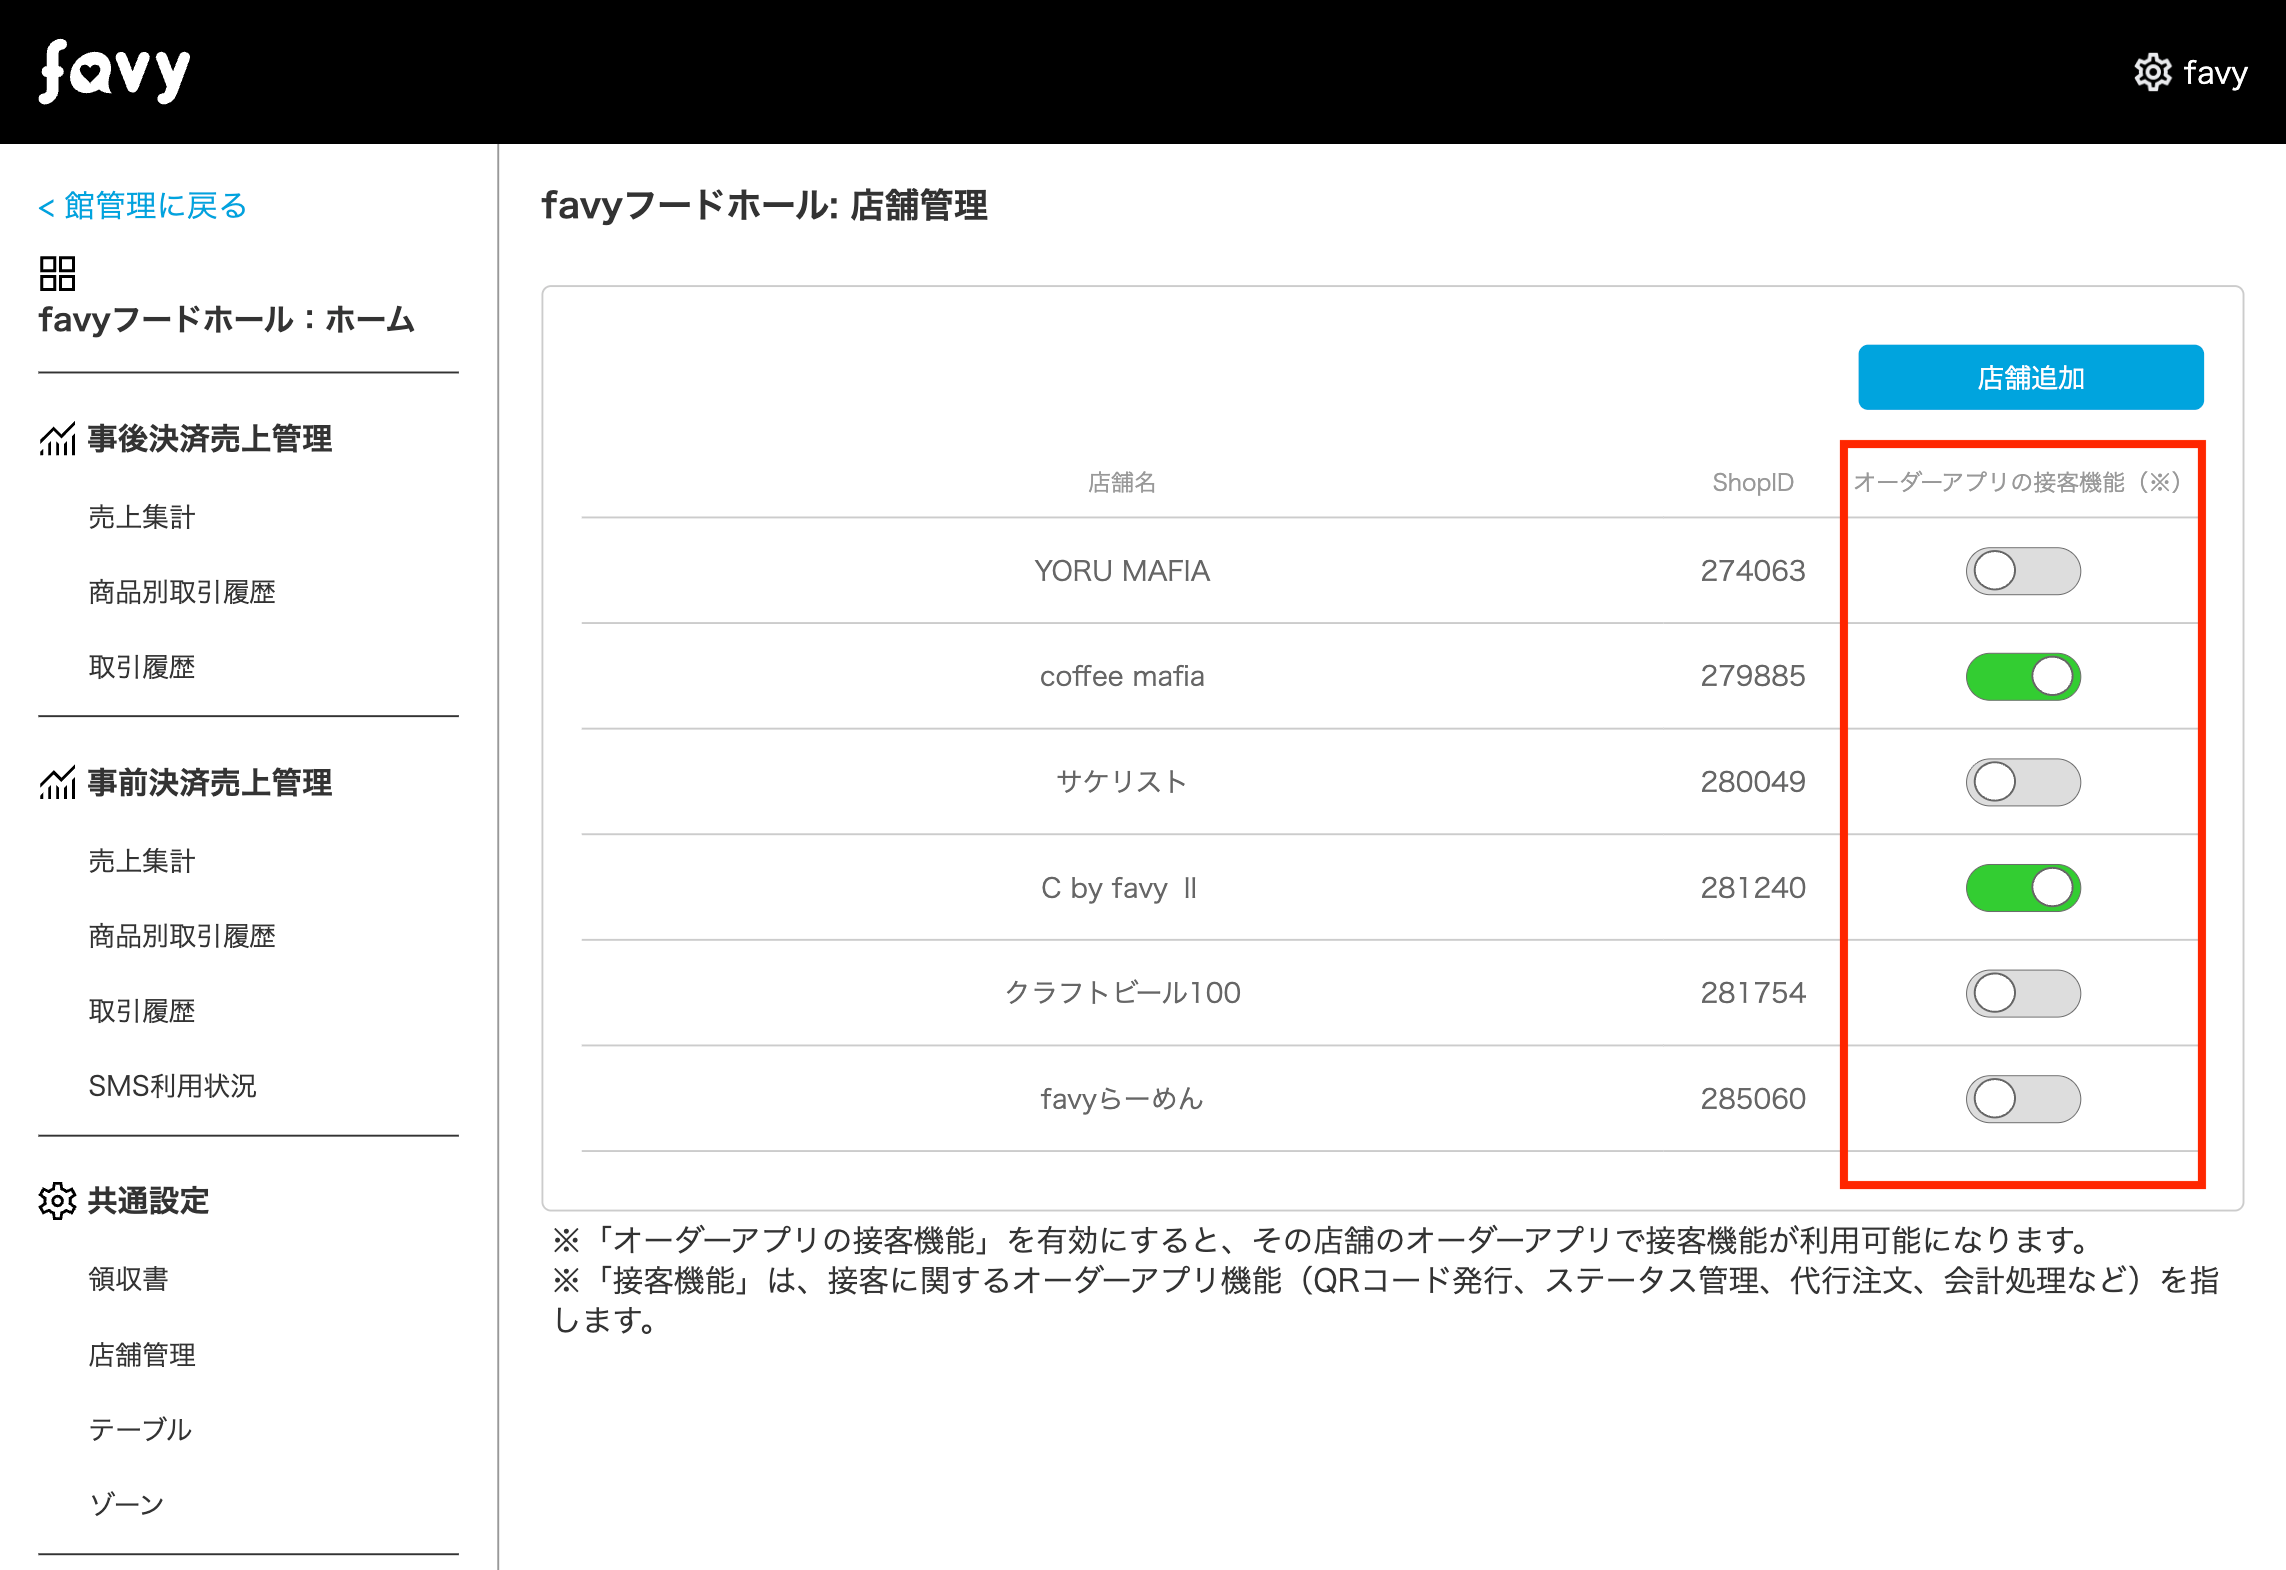
Task: Select the YORU MAFIA shop name
Action: [x=1122, y=571]
